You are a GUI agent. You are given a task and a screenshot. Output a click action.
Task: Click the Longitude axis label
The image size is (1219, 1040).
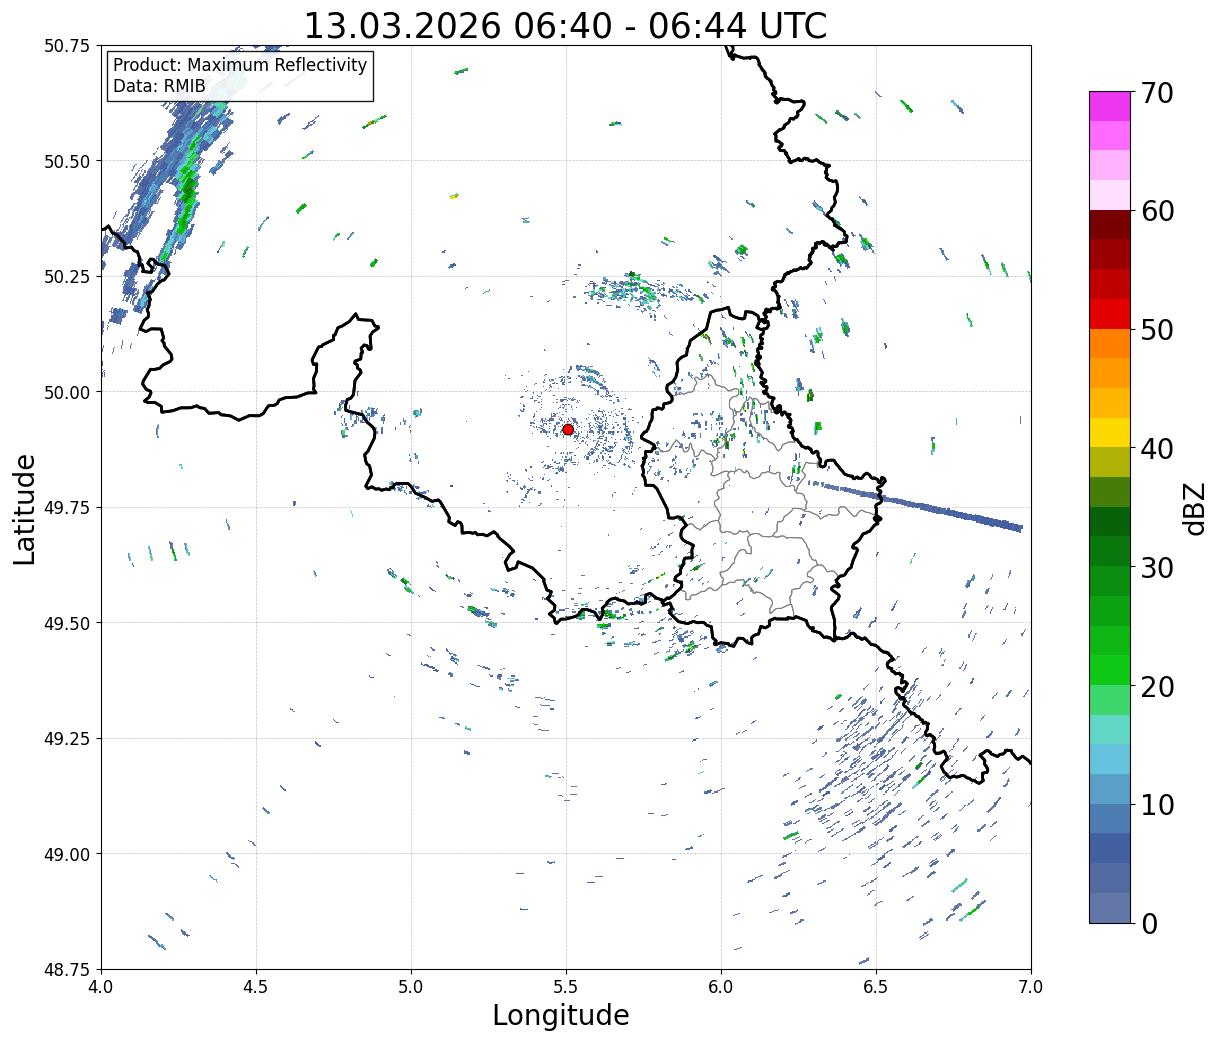point(561,1015)
